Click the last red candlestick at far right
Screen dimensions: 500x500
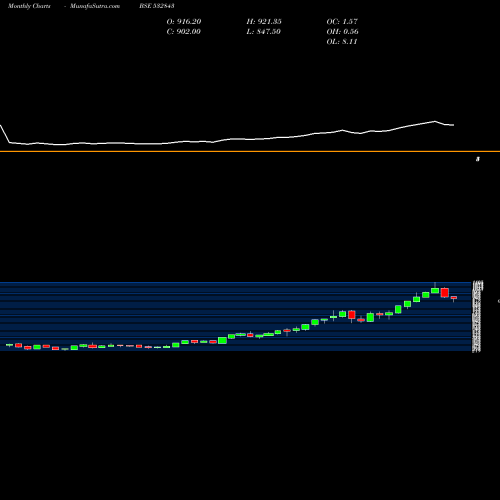pos(454,298)
